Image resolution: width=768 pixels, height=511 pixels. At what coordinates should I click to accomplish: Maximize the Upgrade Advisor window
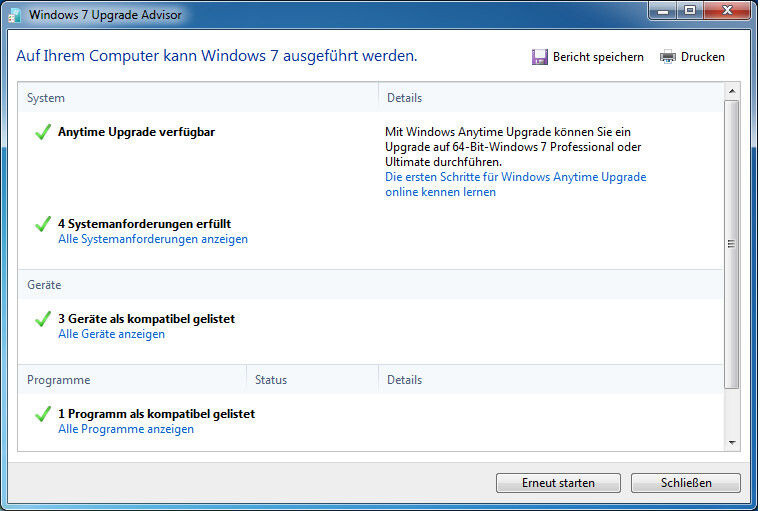point(690,11)
